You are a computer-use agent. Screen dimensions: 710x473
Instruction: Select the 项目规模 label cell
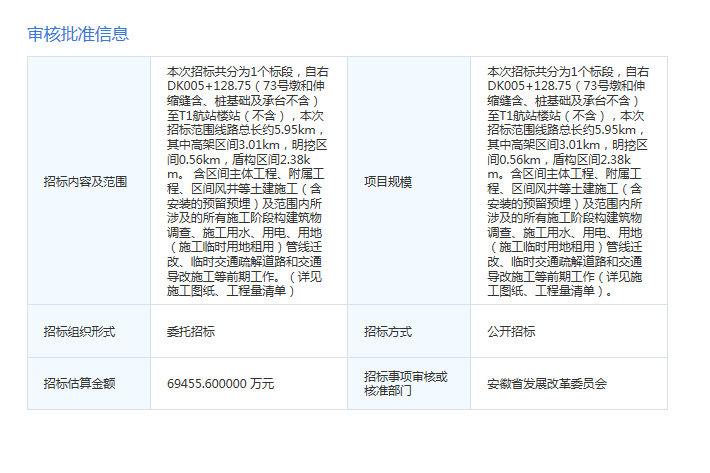point(409,181)
